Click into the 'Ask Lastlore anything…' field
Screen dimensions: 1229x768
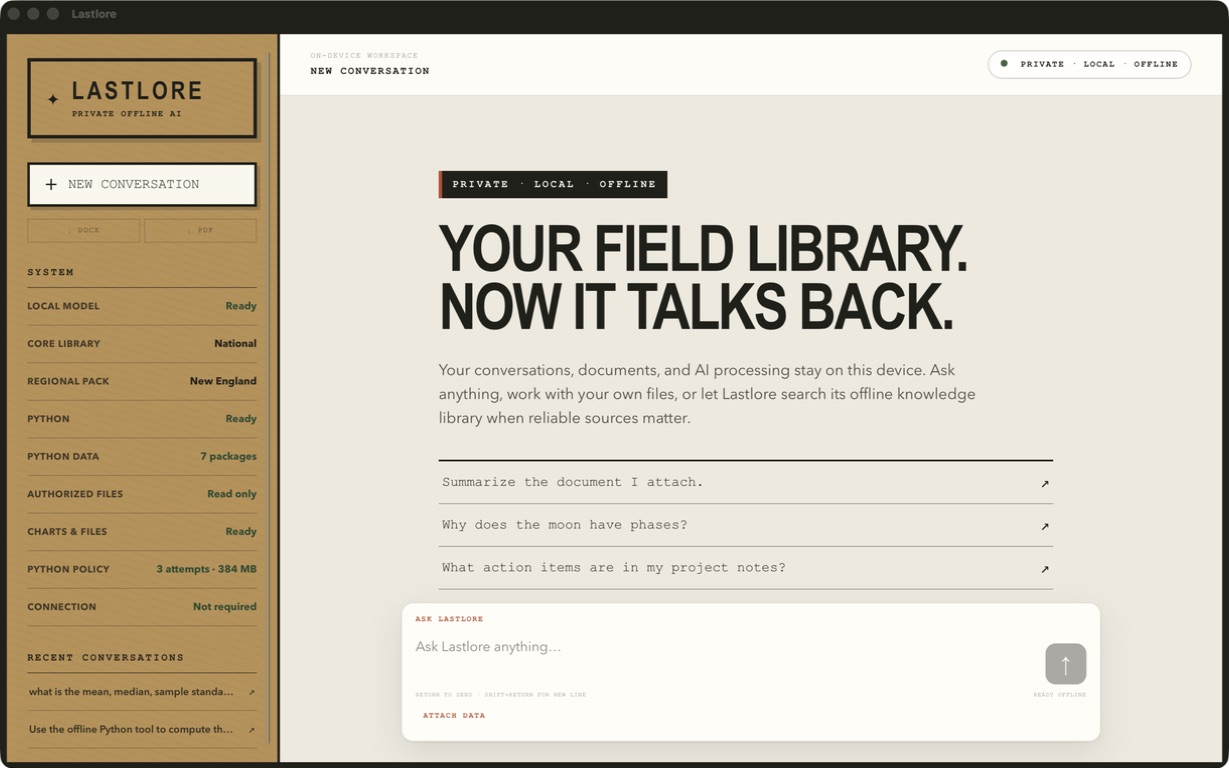(724, 648)
